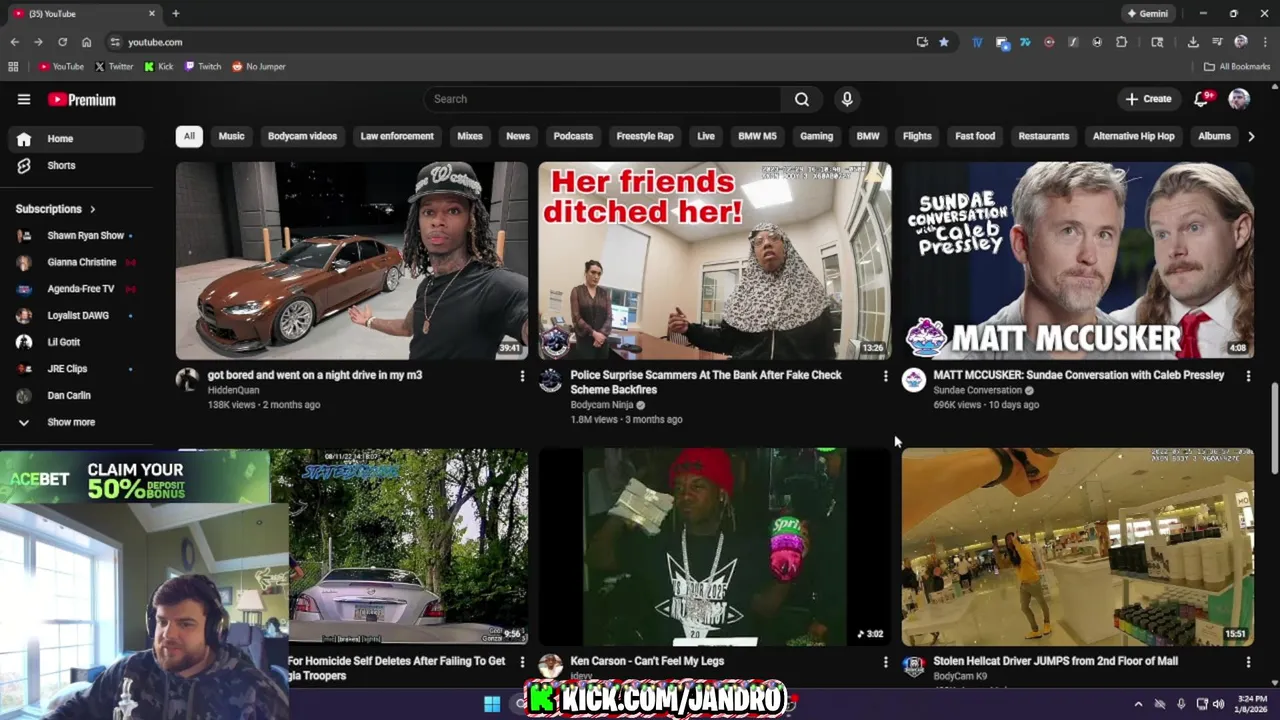Open options for Ken Carson video

pos(885,662)
